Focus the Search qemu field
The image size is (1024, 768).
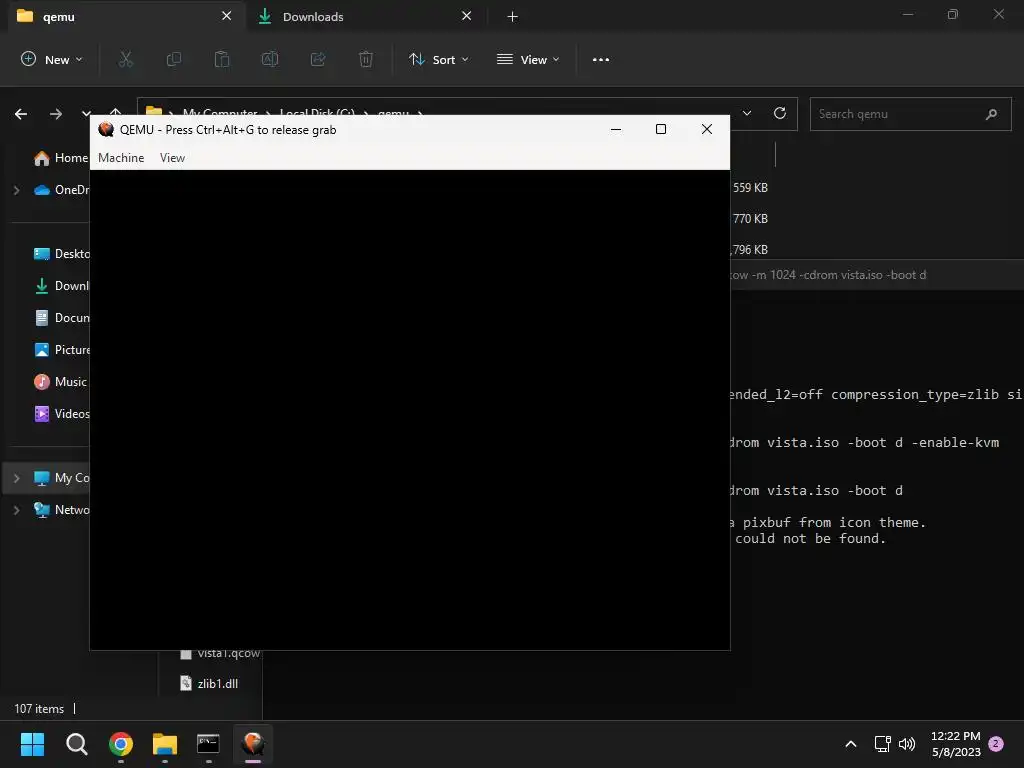pyautogui.click(x=910, y=114)
